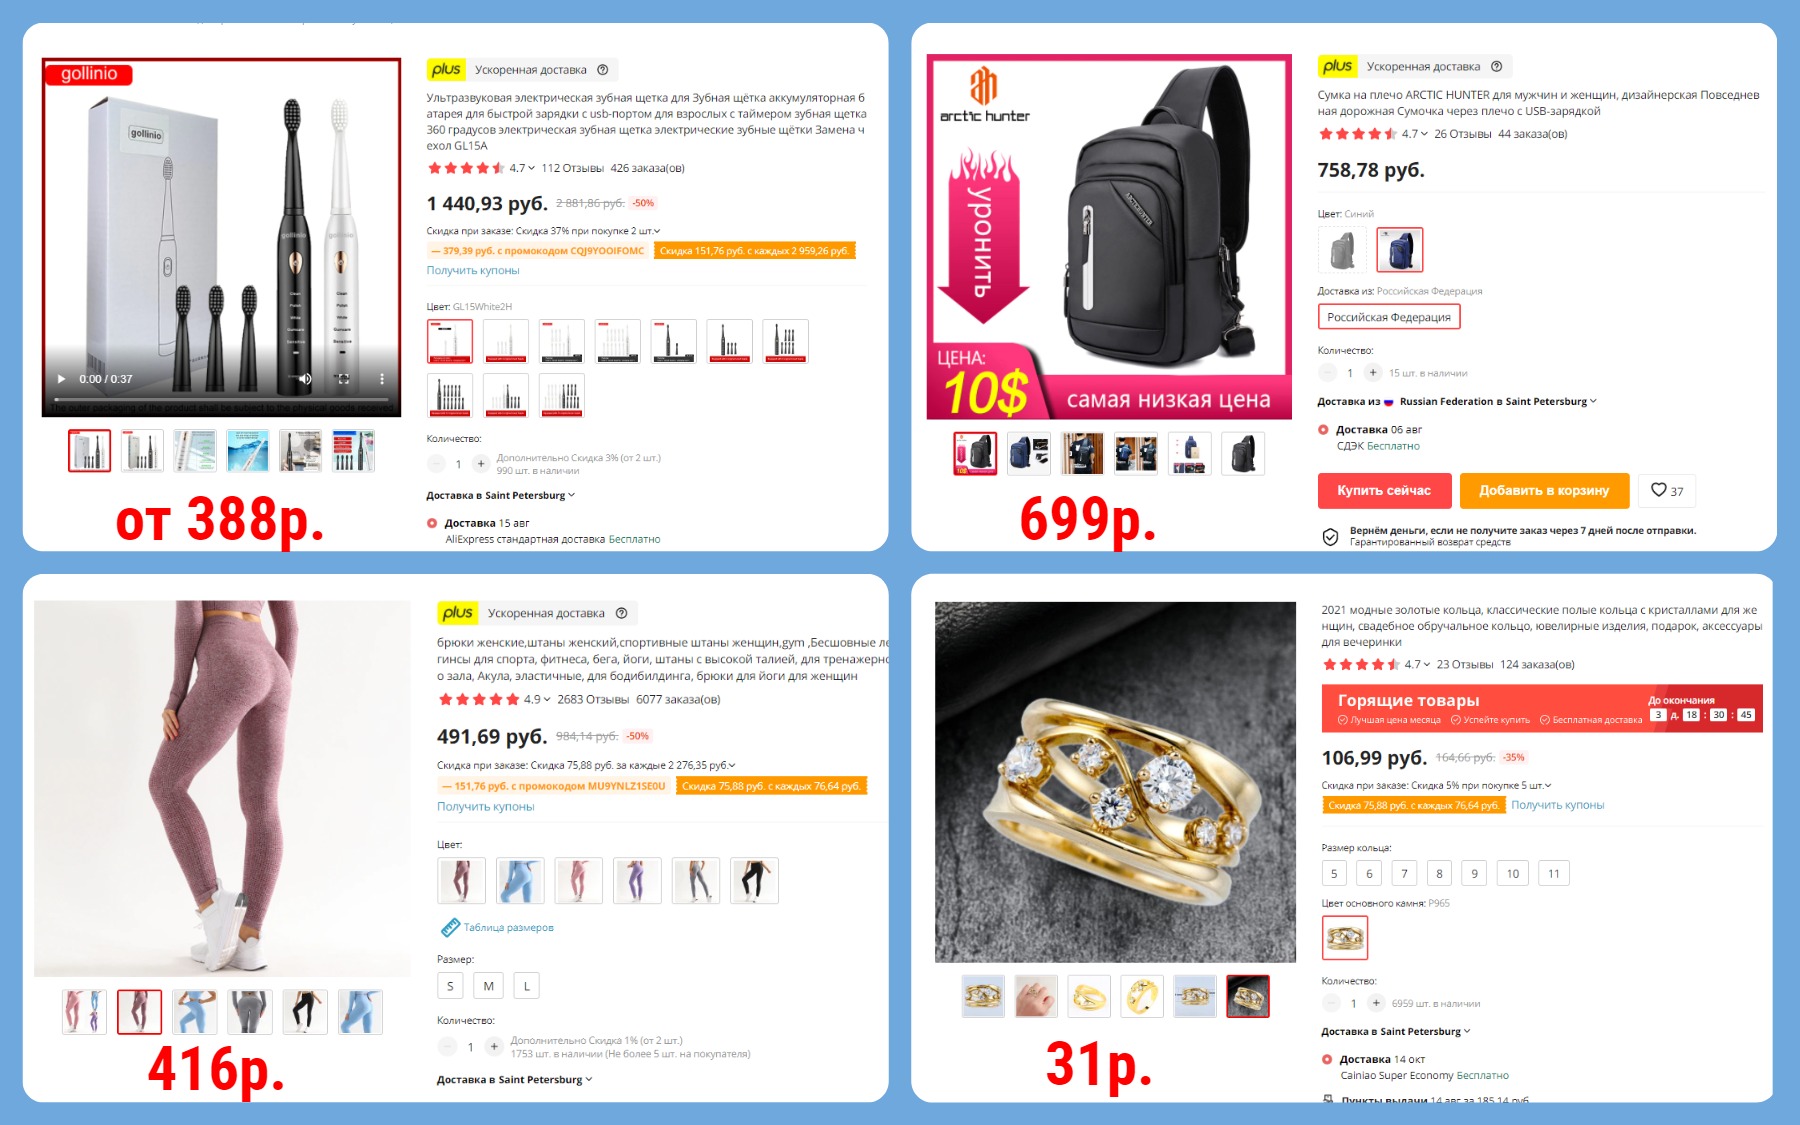The width and height of the screenshot is (1800, 1125).
Task: Select ring size 7
Action: 1404,874
